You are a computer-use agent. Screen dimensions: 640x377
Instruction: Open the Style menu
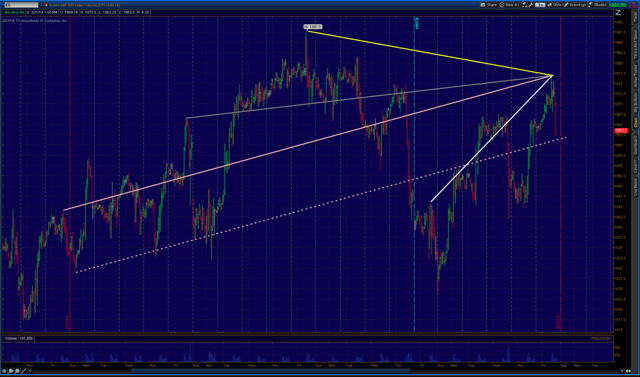[554, 5]
